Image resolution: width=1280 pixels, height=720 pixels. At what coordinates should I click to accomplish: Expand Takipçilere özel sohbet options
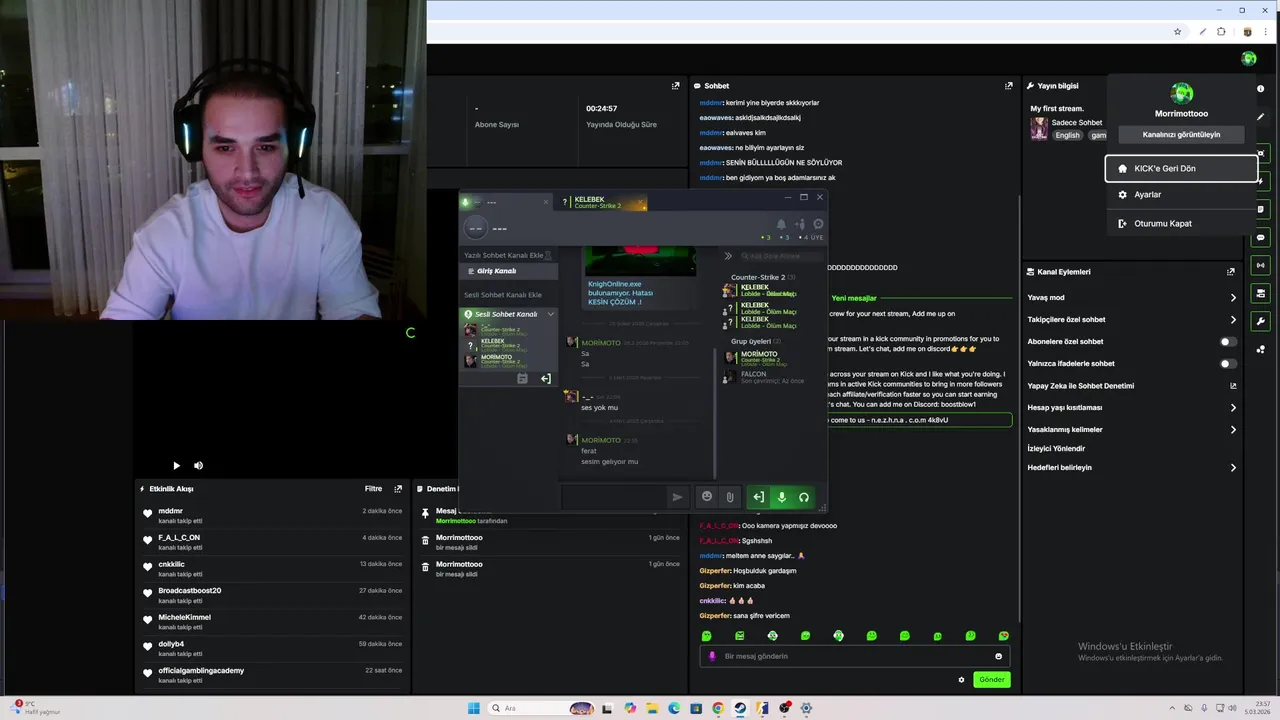pos(1233,320)
